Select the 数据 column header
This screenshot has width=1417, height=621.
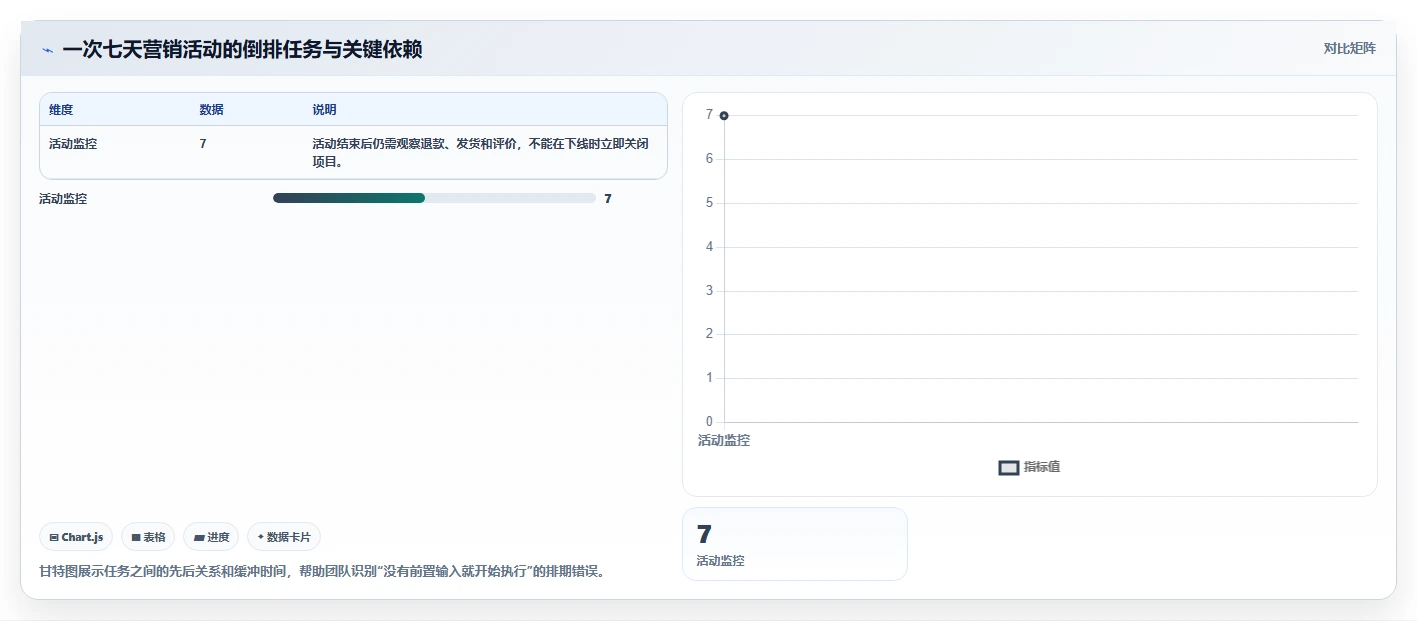pos(211,109)
